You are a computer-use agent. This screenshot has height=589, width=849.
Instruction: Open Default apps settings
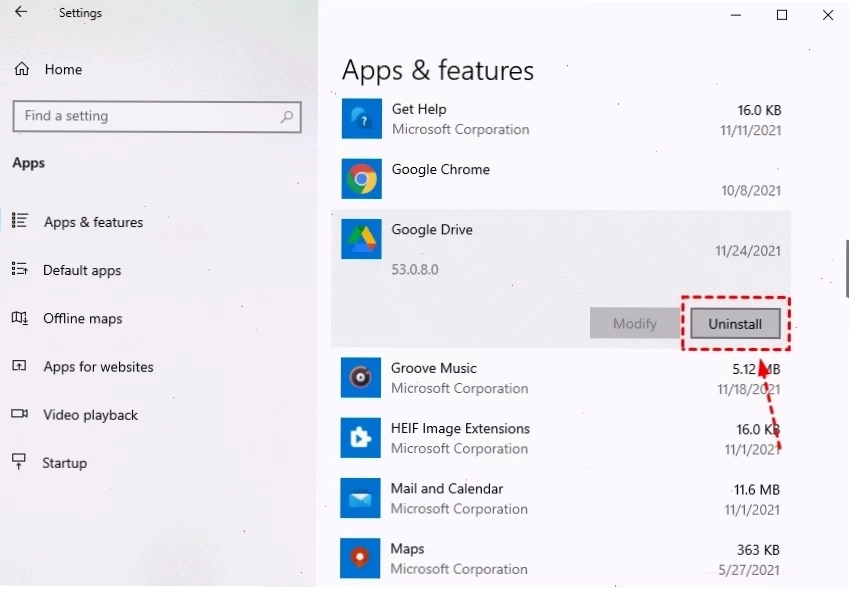click(x=82, y=270)
